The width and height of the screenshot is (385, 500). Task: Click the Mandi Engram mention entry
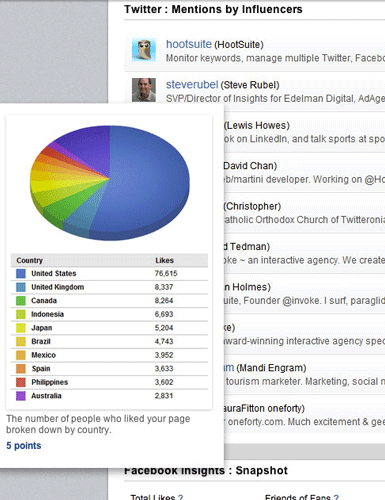click(304, 375)
